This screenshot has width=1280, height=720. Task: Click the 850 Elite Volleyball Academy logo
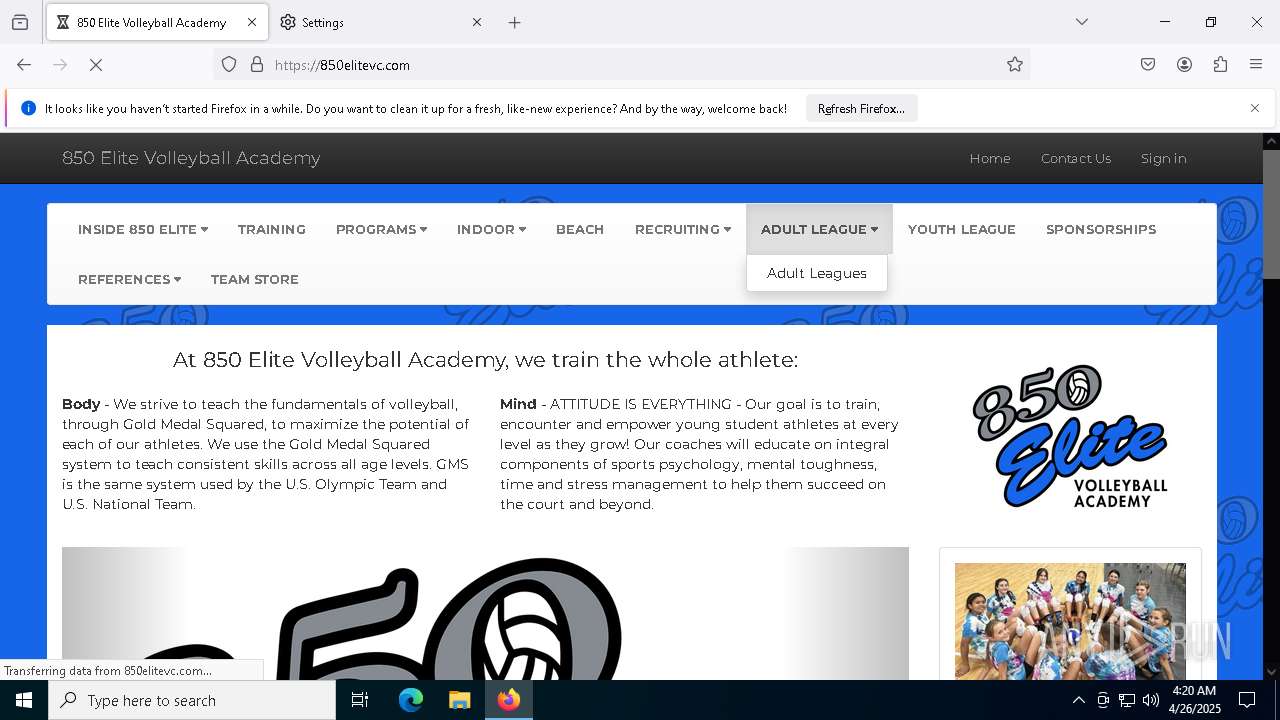(1070, 436)
